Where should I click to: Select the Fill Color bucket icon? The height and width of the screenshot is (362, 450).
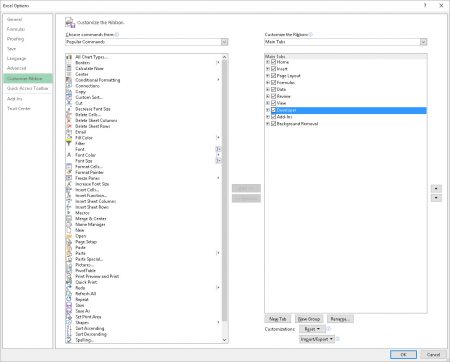point(69,138)
